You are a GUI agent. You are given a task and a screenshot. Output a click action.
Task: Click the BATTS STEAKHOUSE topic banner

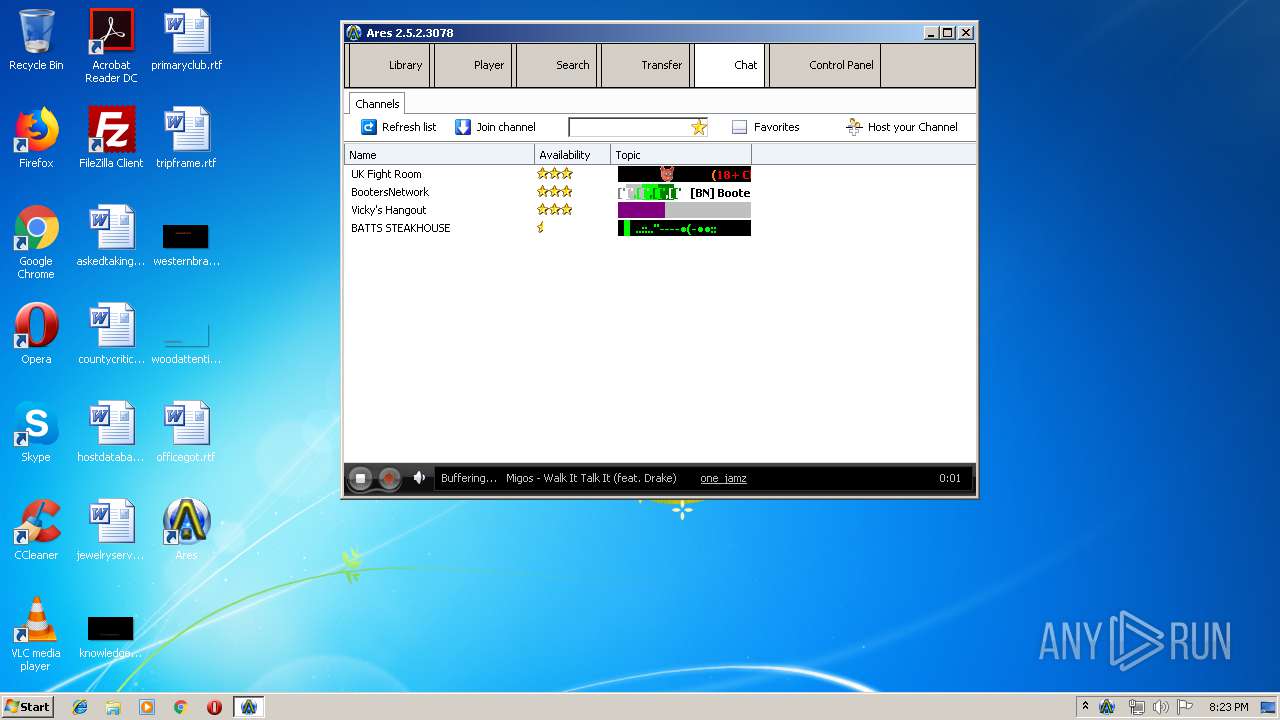(684, 228)
